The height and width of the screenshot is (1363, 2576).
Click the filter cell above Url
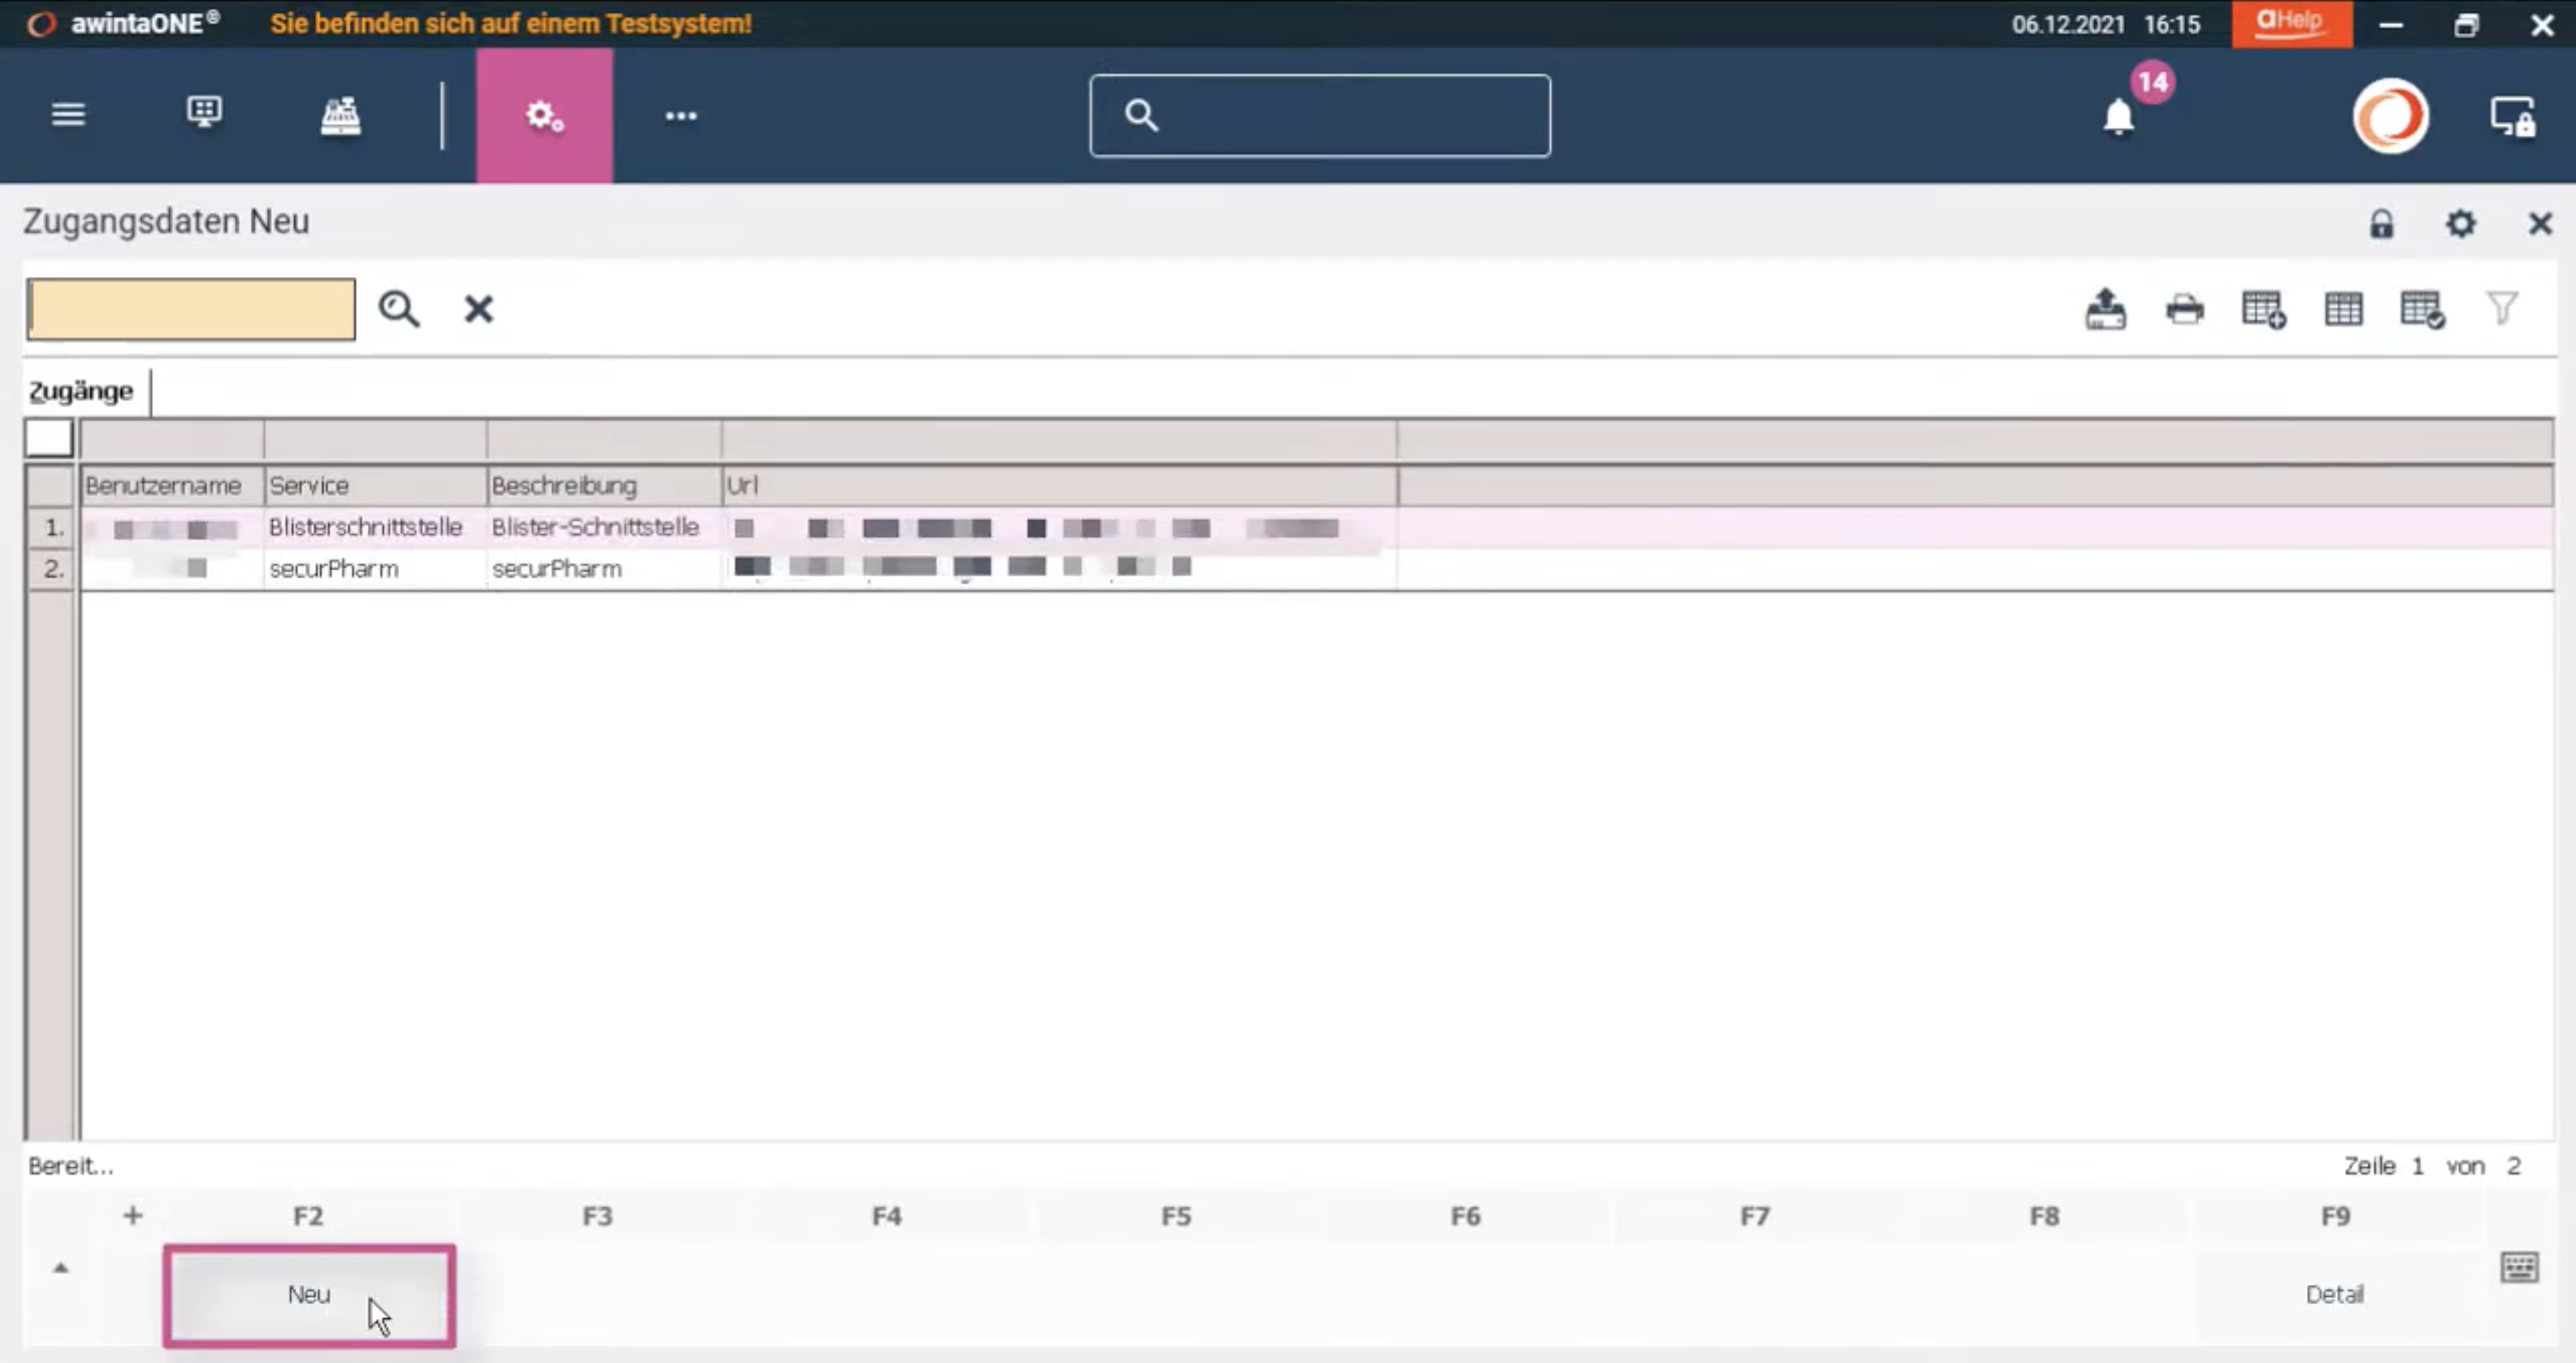(1059, 440)
